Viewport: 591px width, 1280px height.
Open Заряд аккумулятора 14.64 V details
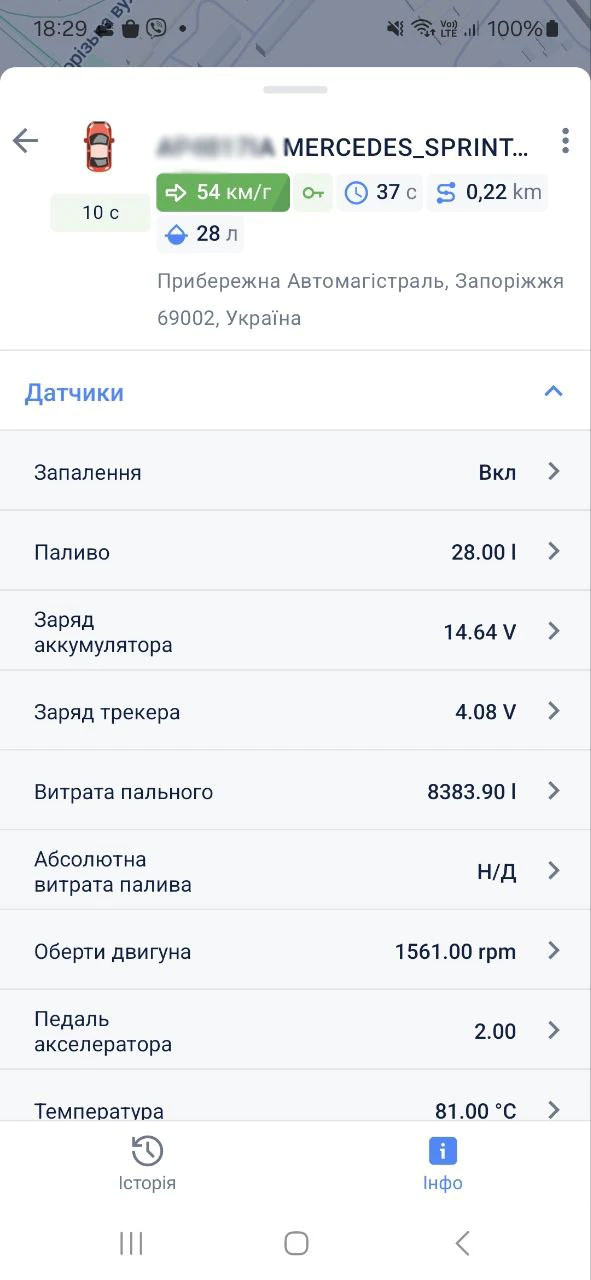[295, 631]
